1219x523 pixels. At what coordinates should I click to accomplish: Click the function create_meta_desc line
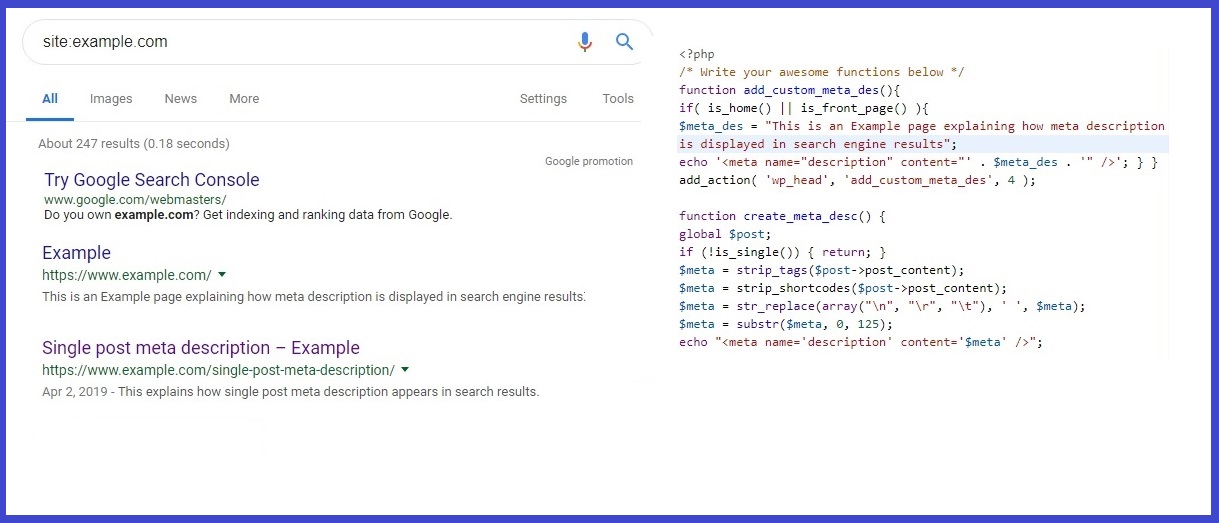coord(783,216)
